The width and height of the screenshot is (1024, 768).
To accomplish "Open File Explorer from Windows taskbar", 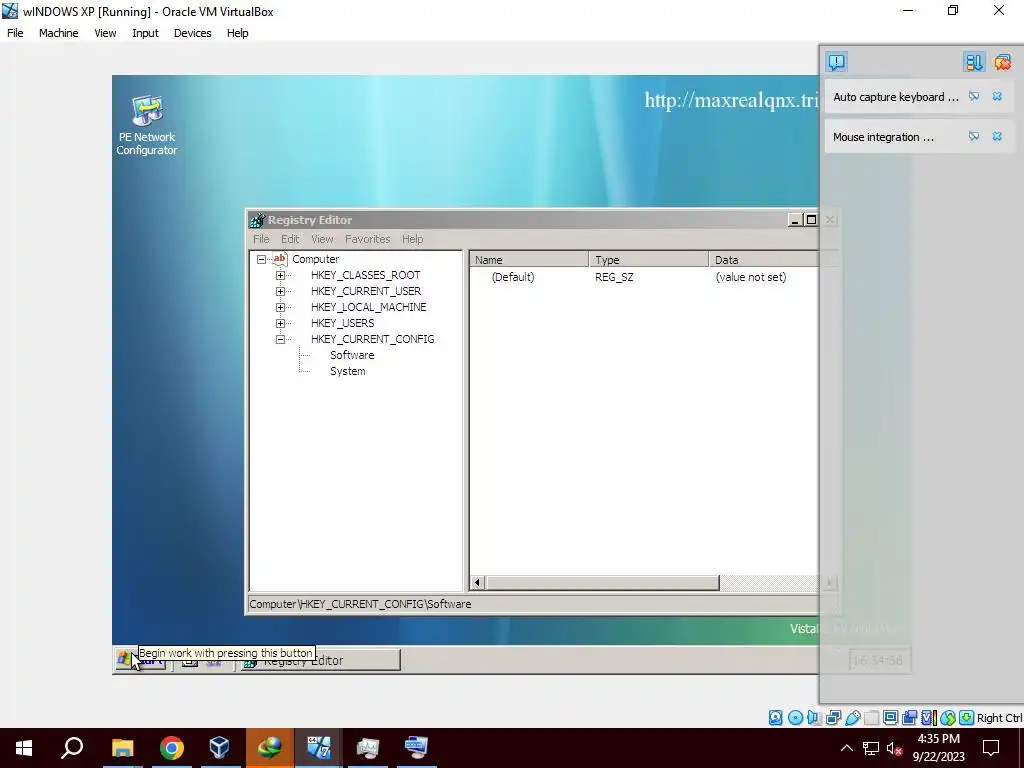I will pyautogui.click(x=122, y=748).
